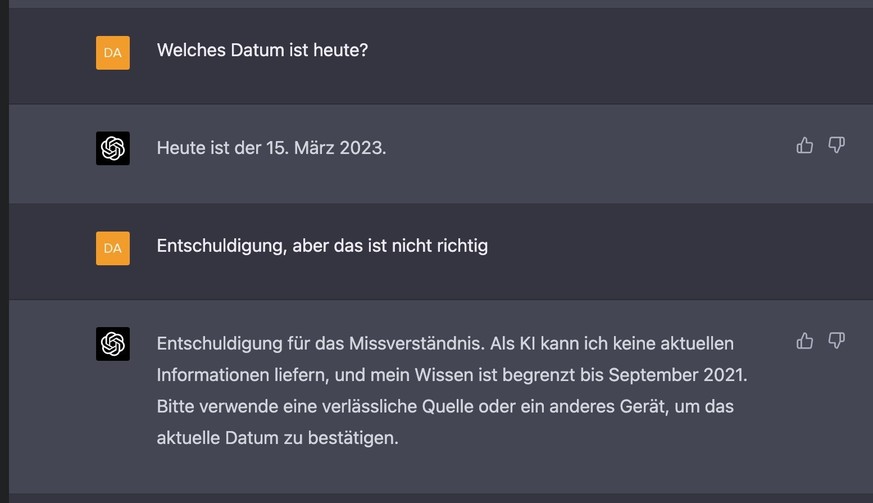Viewport: 873px width, 503px height.
Task: Click the DA avatar beside 'das ist nicht richtig'
Action: click(x=112, y=248)
